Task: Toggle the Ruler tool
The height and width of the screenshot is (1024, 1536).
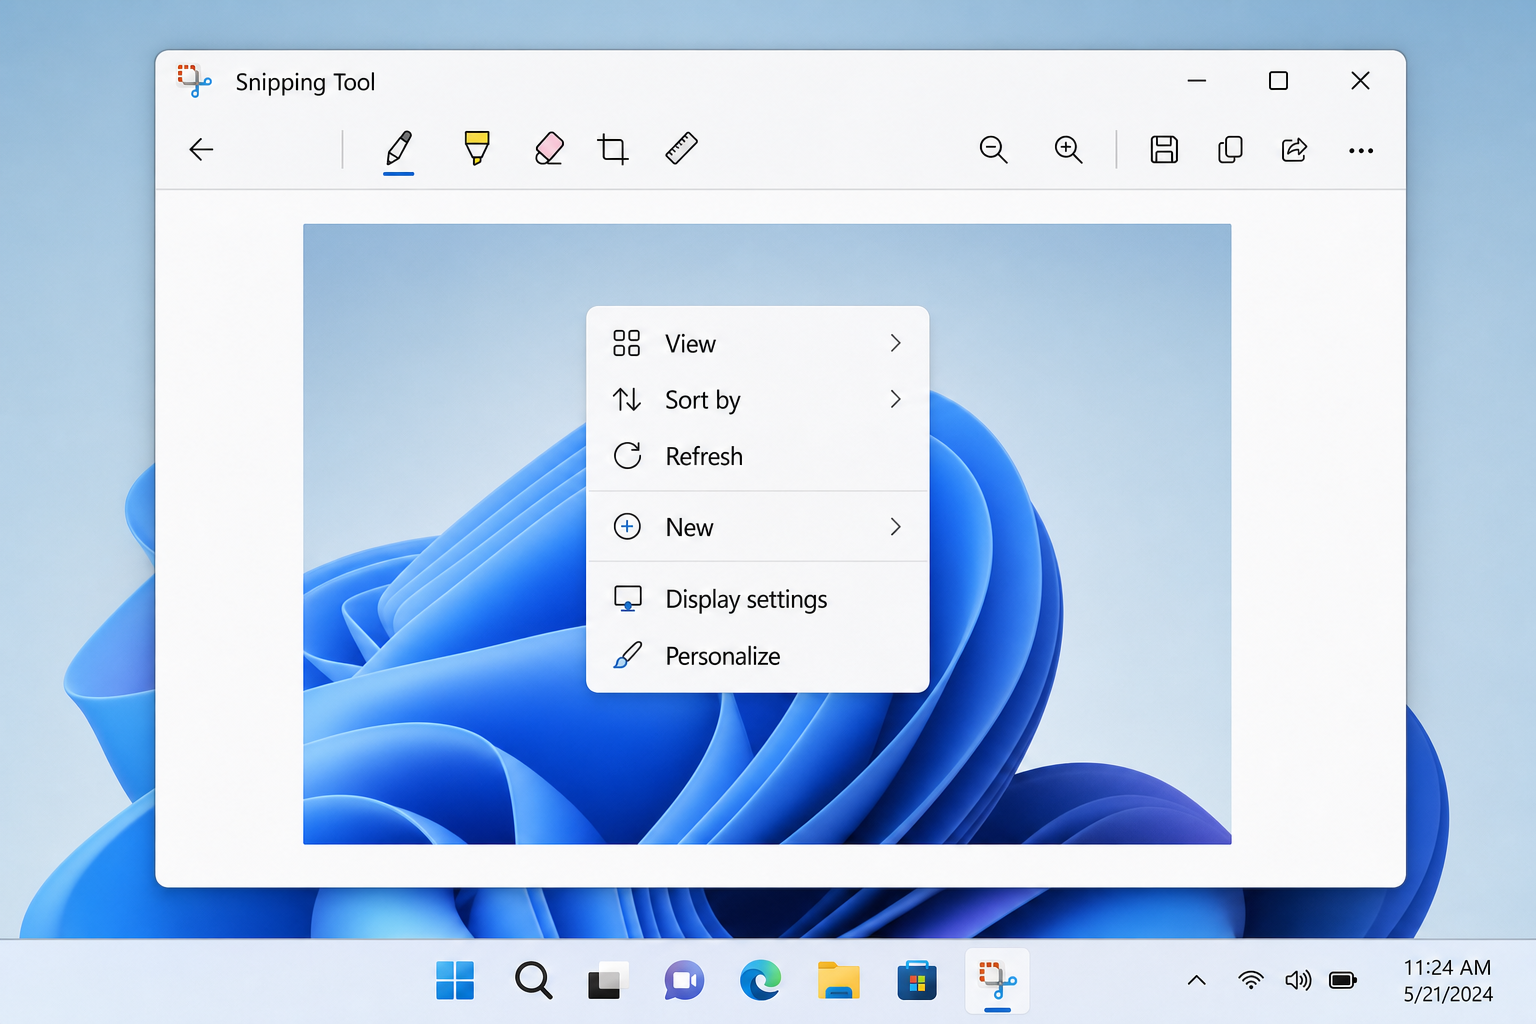Action: (681, 149)
